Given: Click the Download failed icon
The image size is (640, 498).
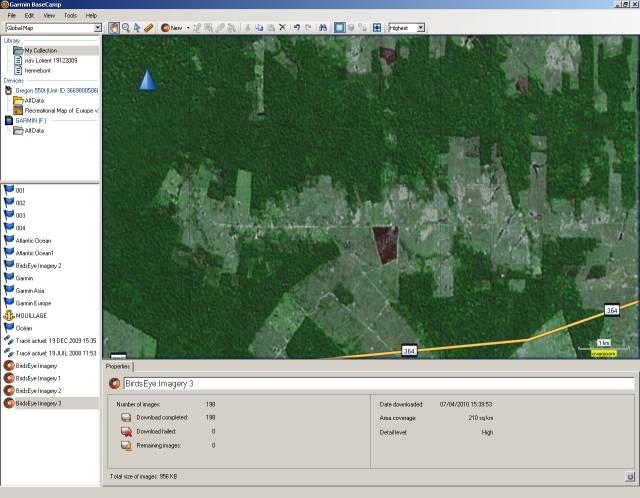Looking at the screenshot, I should 126,431.
